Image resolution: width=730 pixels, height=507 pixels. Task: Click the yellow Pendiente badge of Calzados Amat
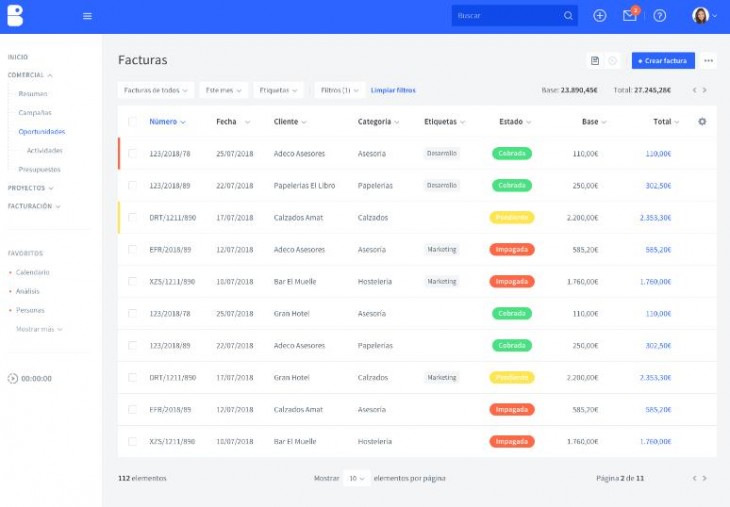point(512,217)
